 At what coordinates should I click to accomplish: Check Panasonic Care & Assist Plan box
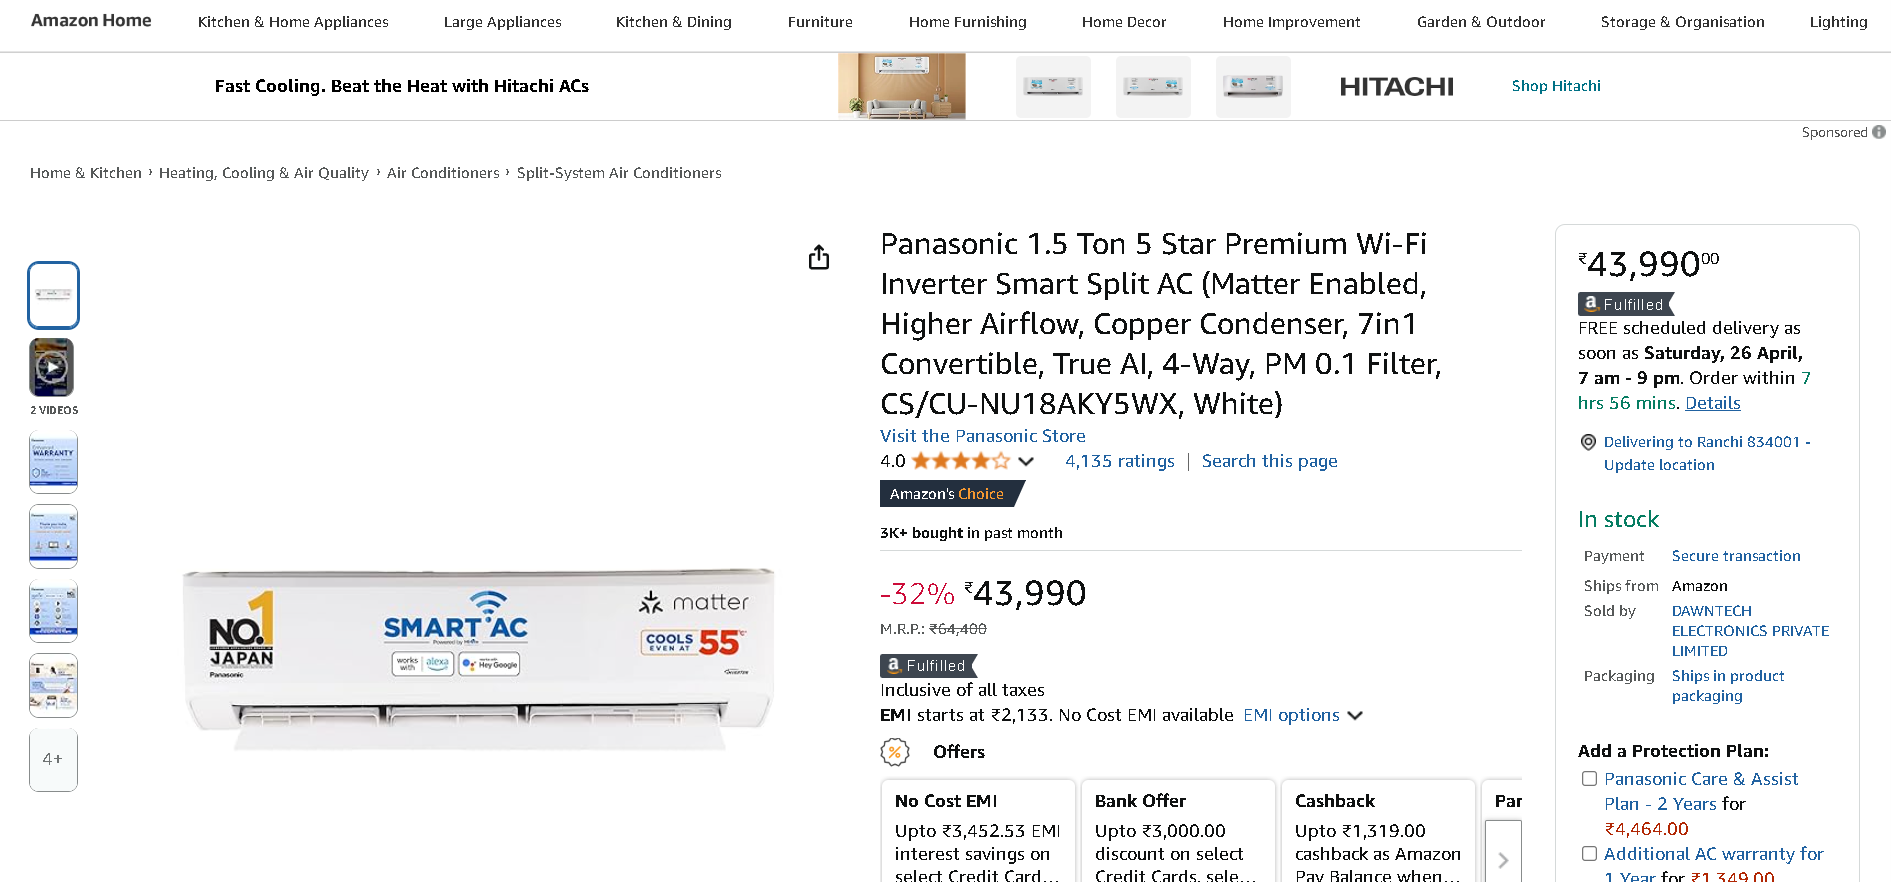[1589, 779]
